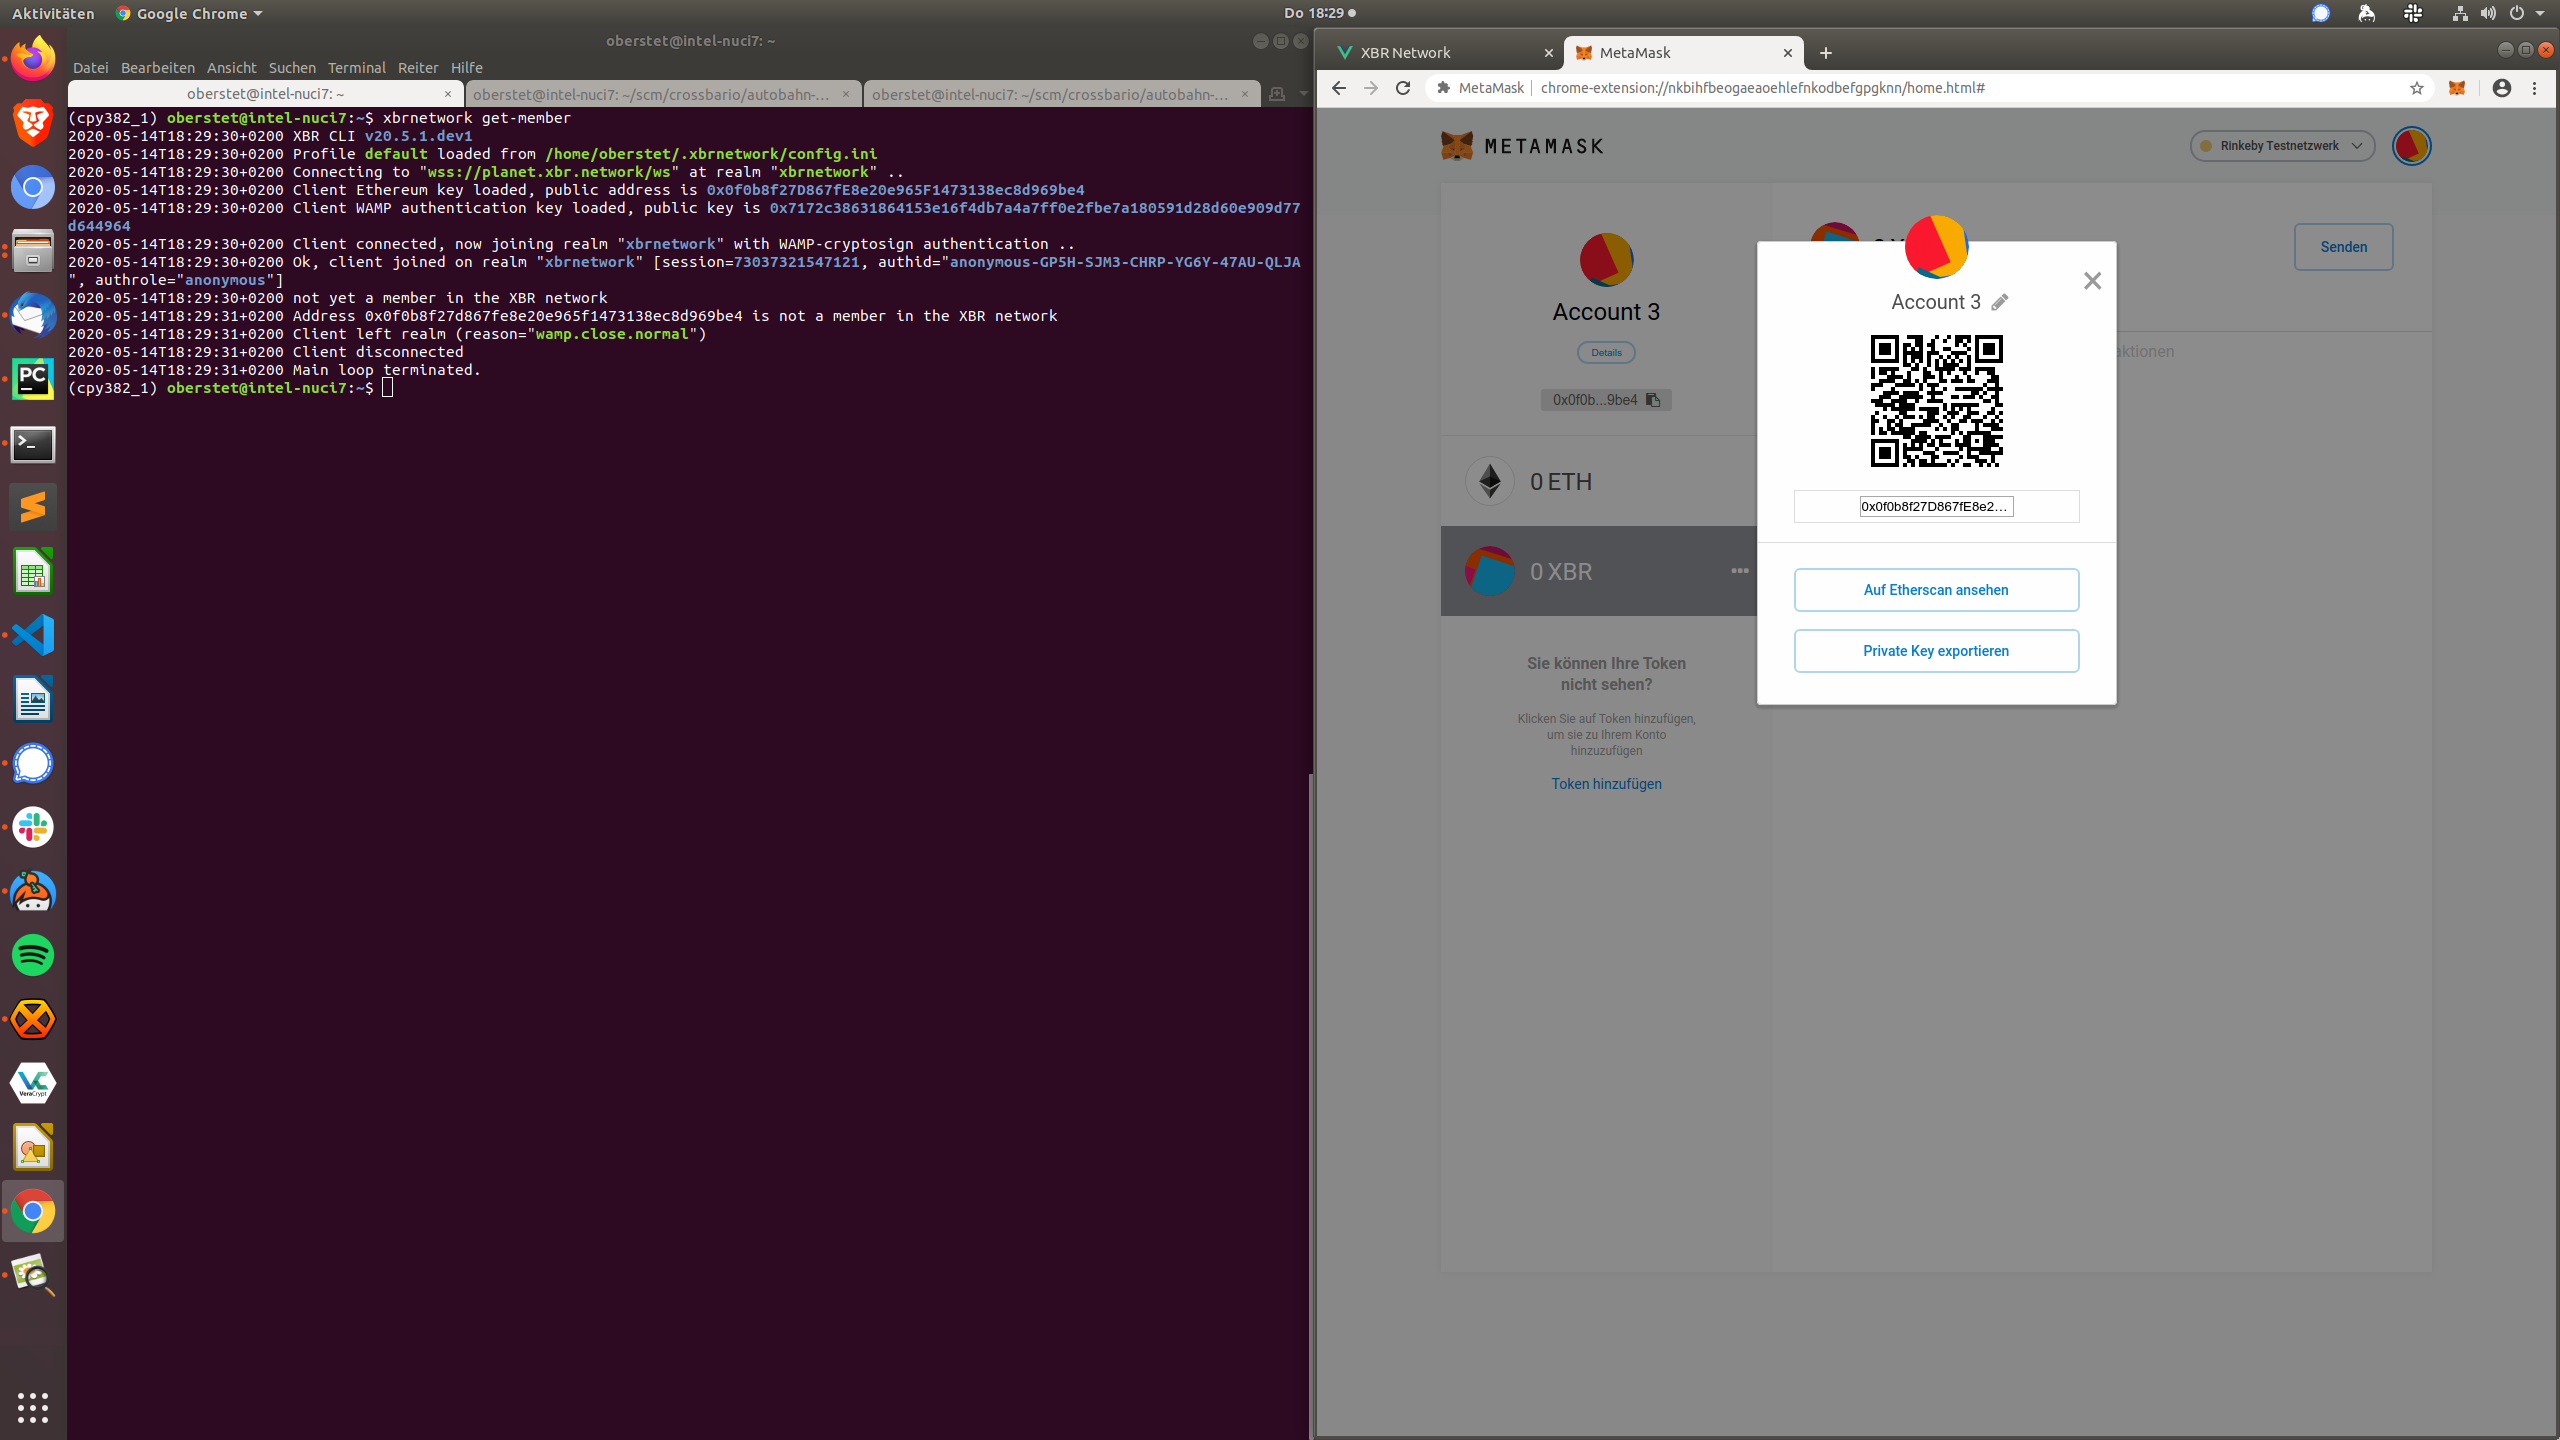Open Slack from the dock
Image resolution: width=2560 pixels, height=1440 pixels.
pos(33,827)
